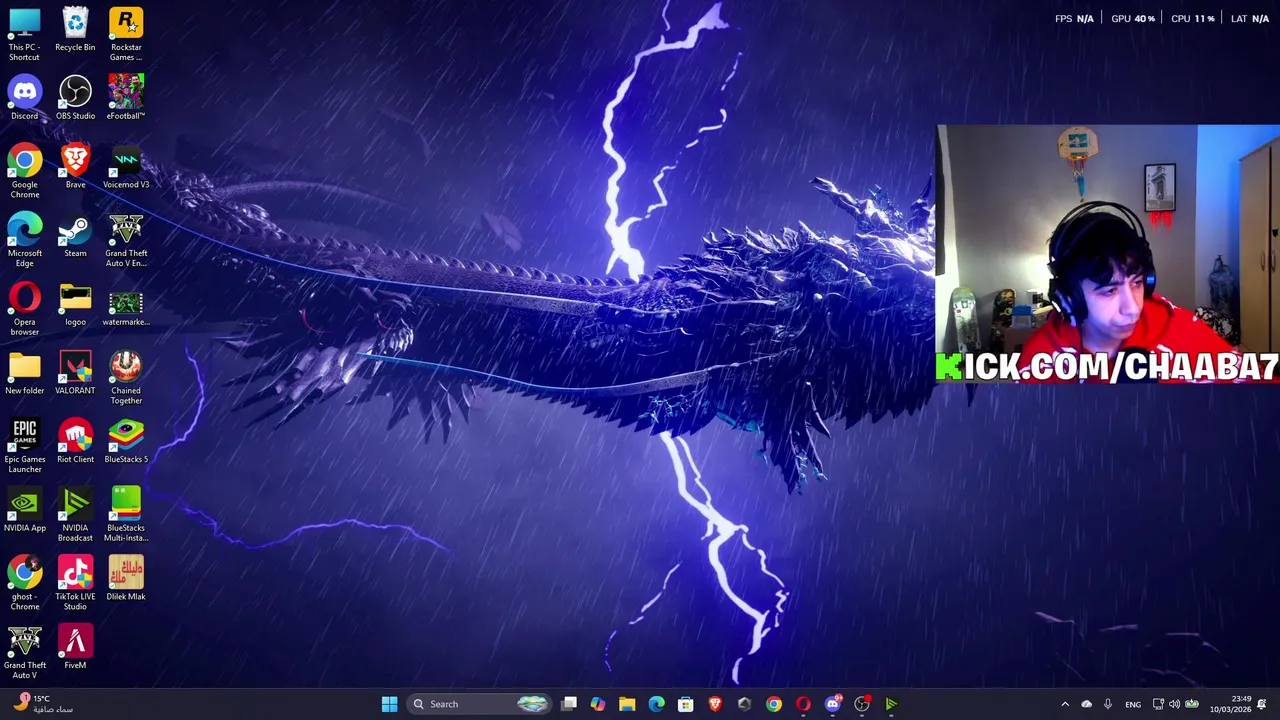This screenshot has height=720, width=1280.
Task: Open Brave browser on the taskbar
Action: click(x=715, y=704)
